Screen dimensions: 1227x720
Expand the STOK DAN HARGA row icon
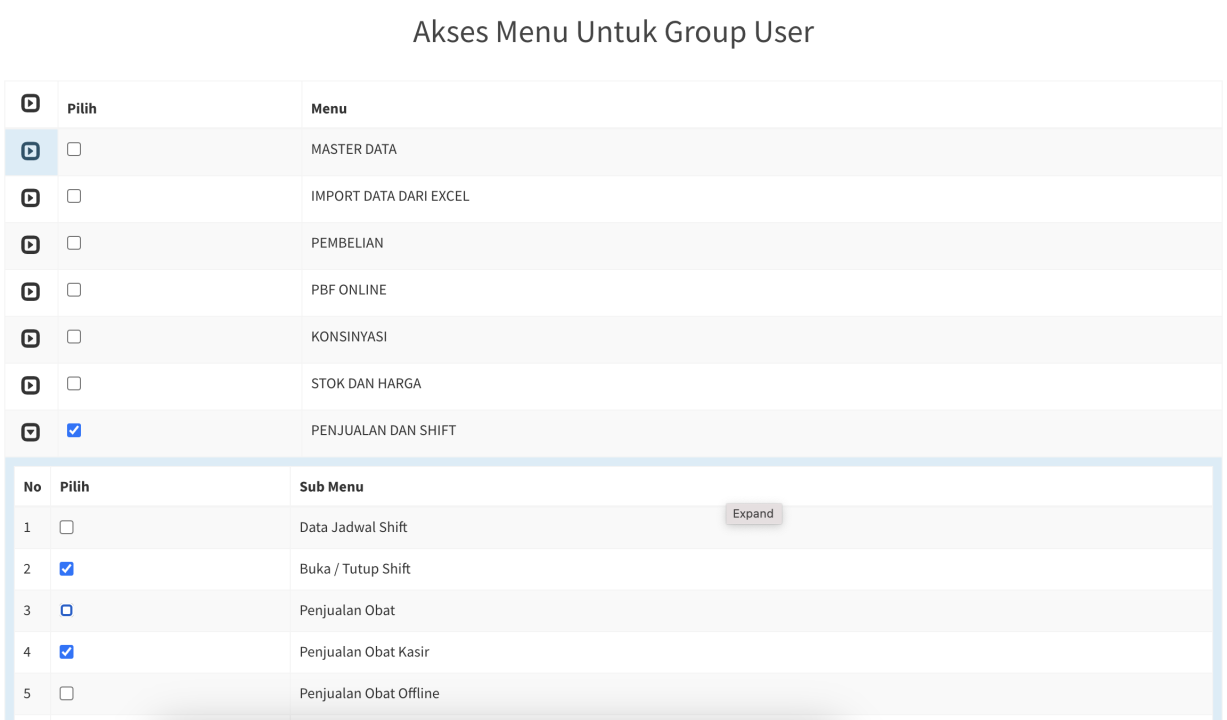pos(31,385)
